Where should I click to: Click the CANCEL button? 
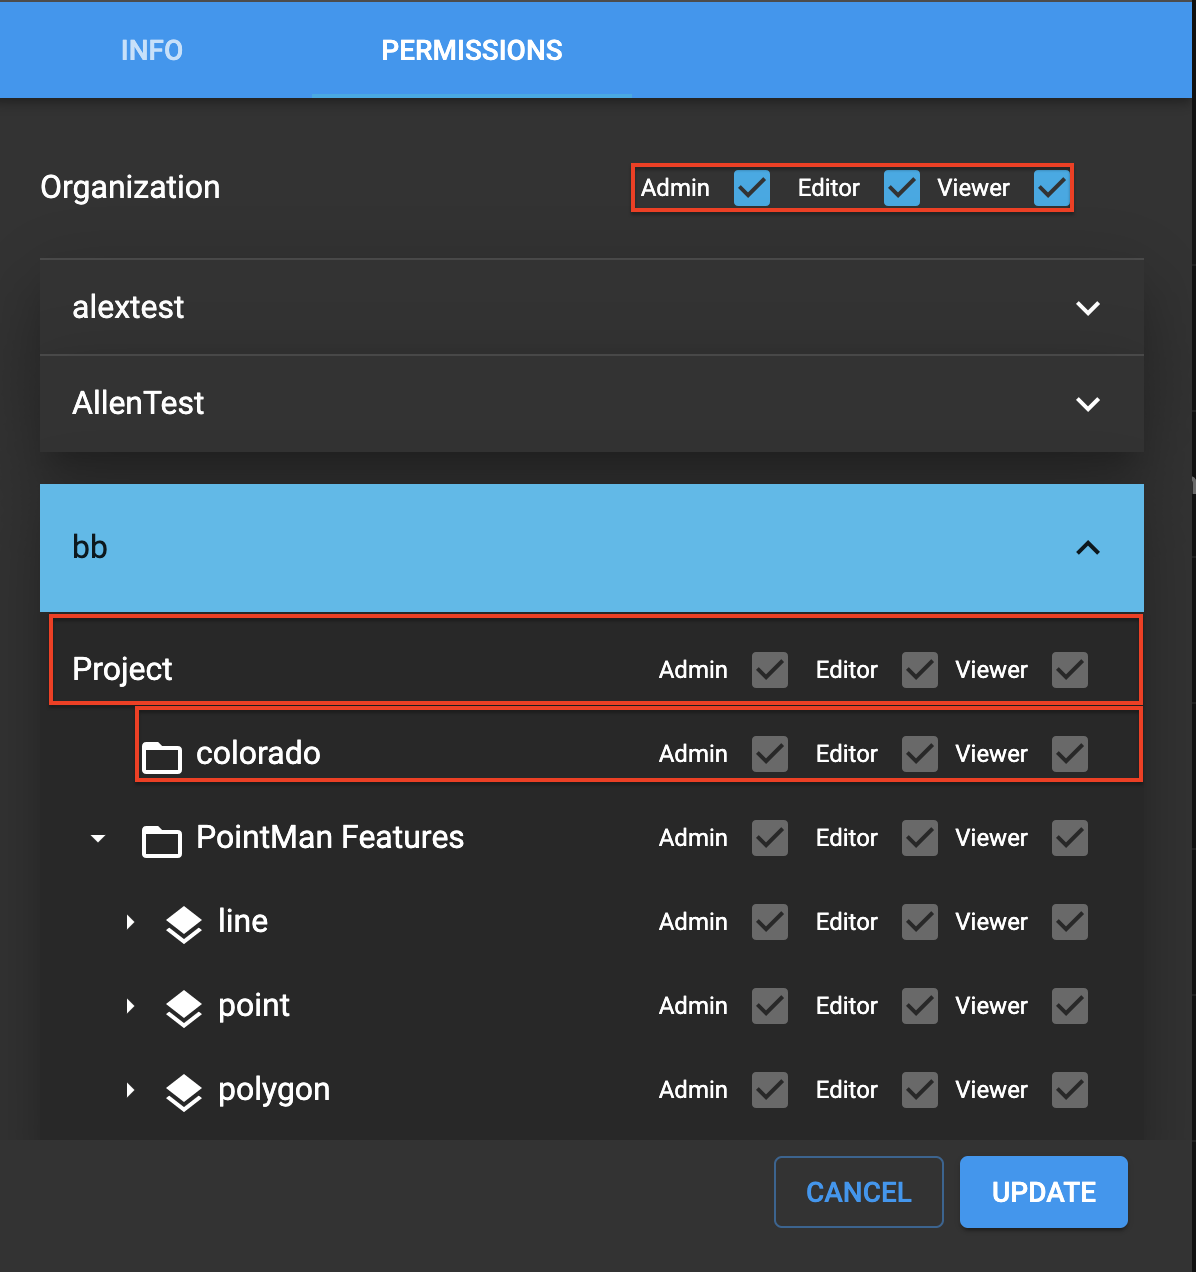858,1191
